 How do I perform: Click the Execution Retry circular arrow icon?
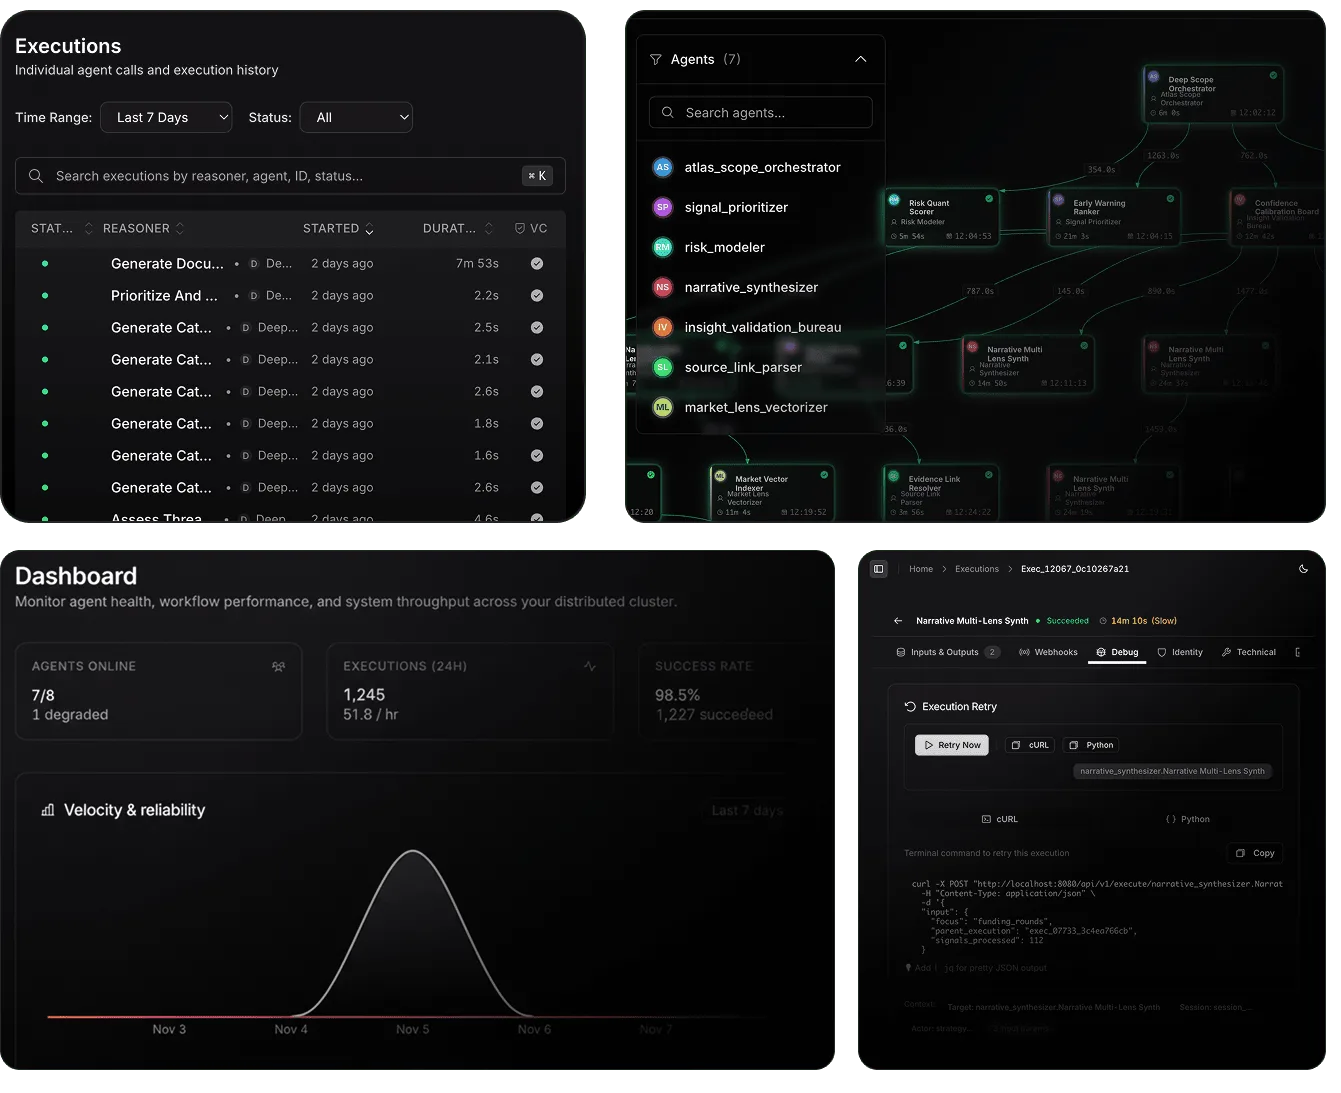[x=910, y=706]
